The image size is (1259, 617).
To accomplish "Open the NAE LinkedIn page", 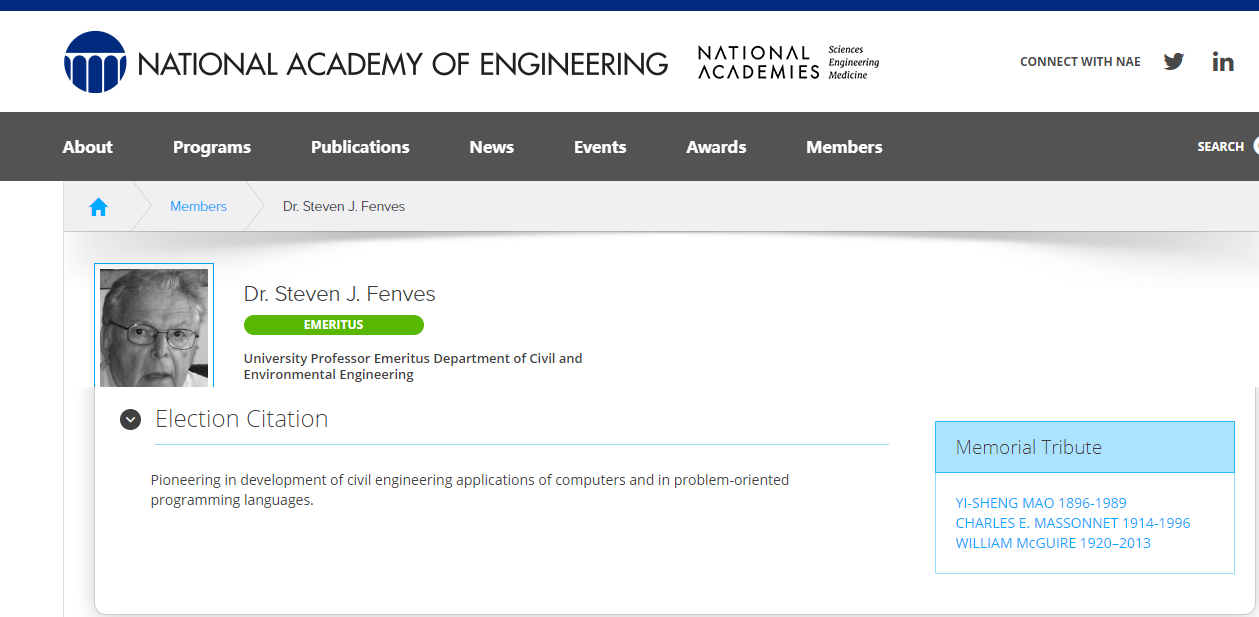I will [1222, 62].
